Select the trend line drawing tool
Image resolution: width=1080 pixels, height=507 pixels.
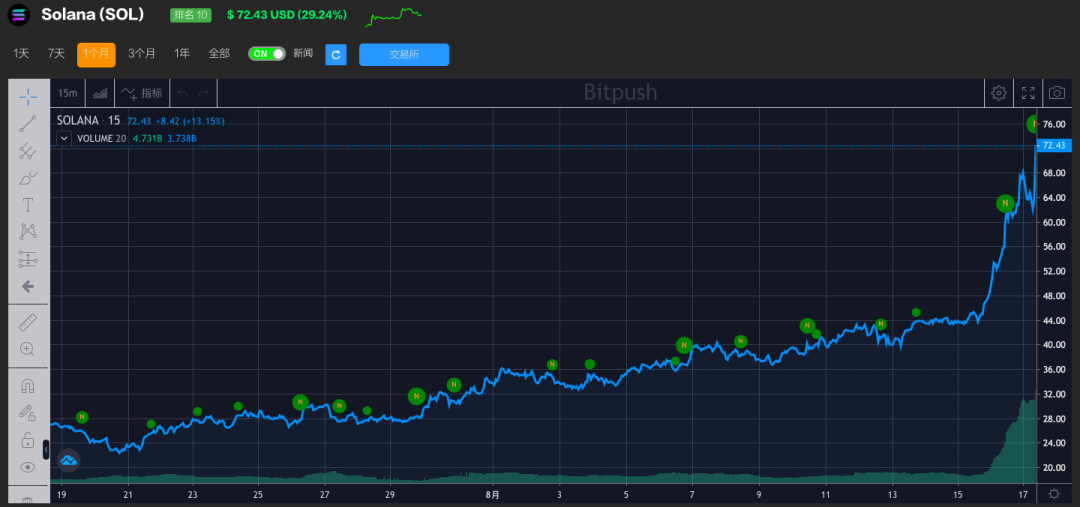coord(28,124)
